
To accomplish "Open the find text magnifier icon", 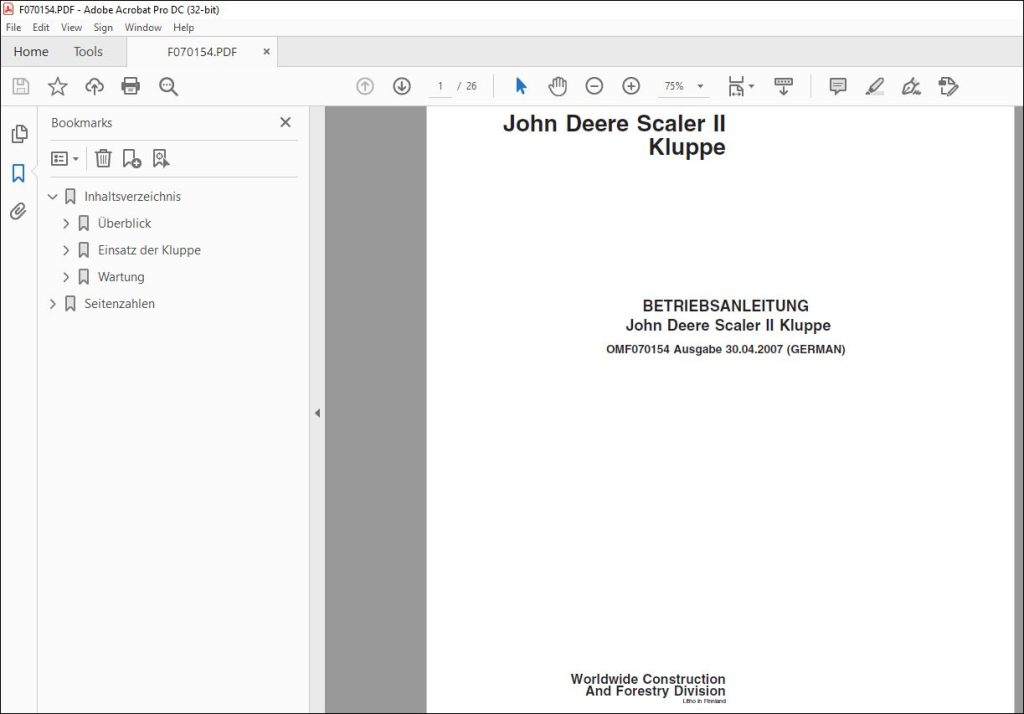I will coord(168,86).
